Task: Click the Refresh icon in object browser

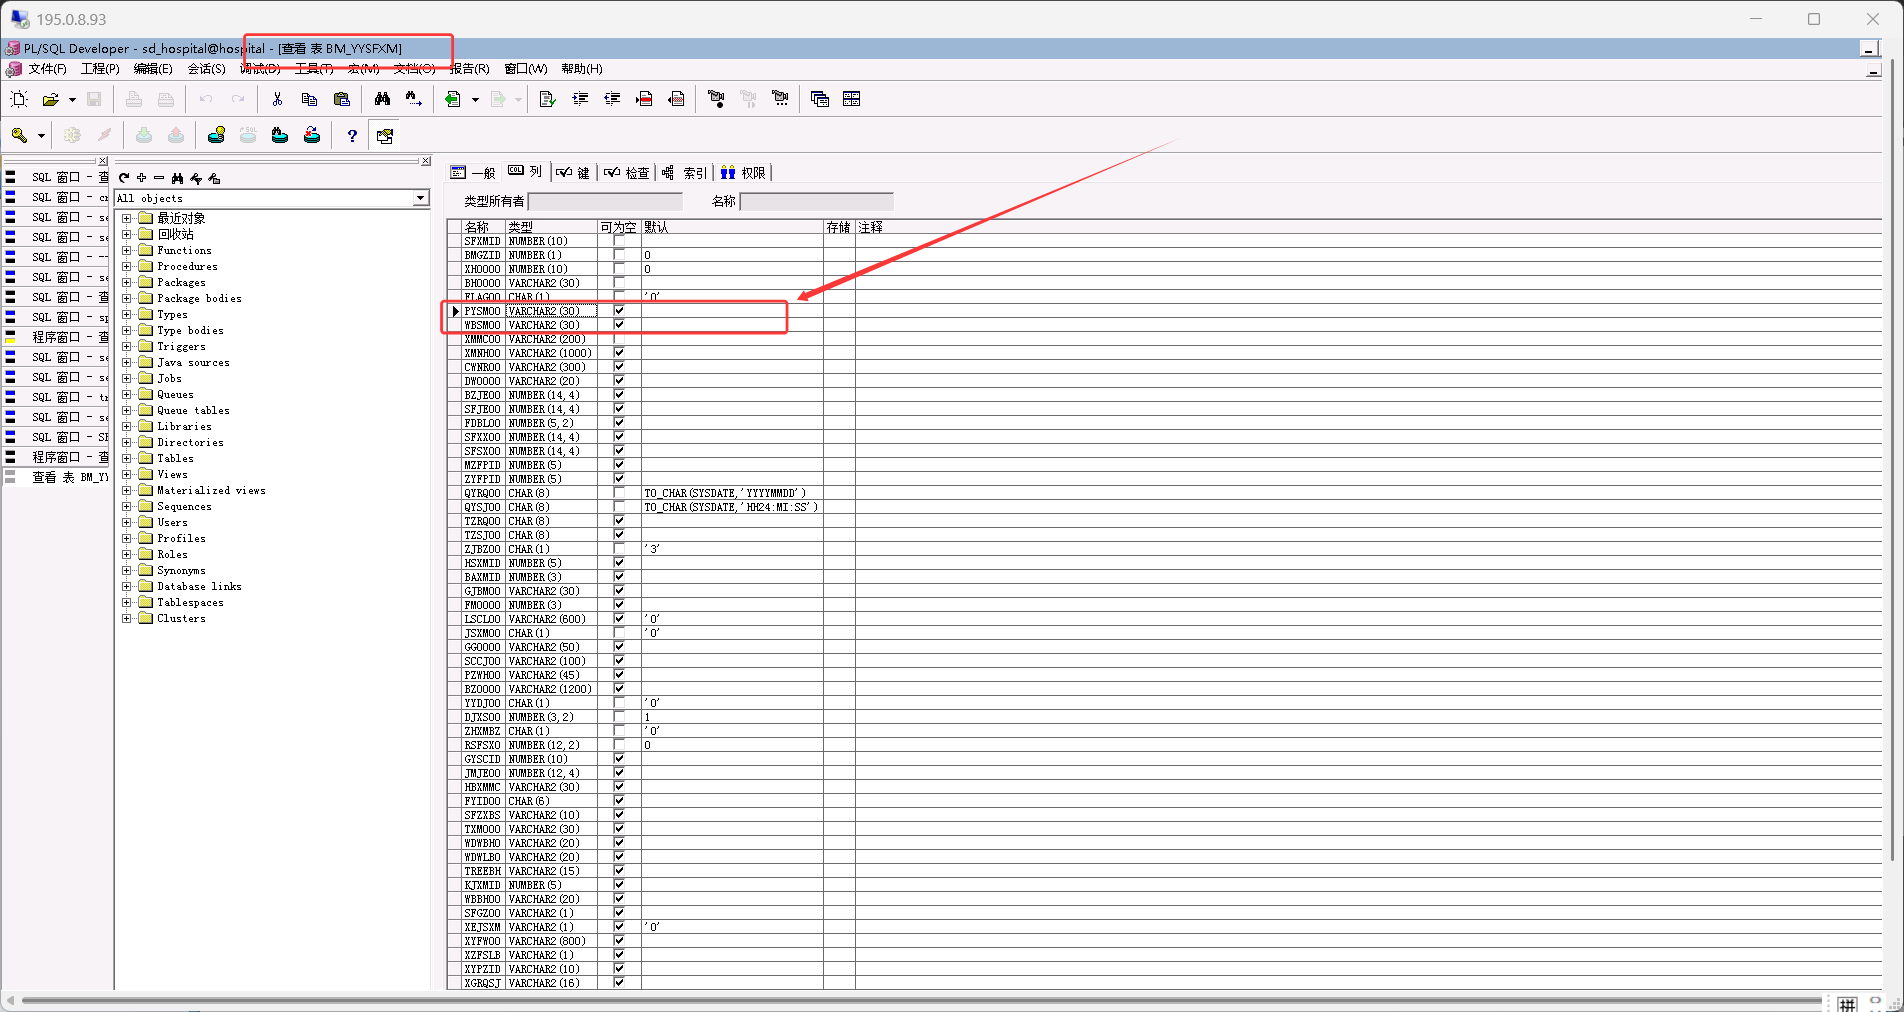Action: [x=124, y=178]
